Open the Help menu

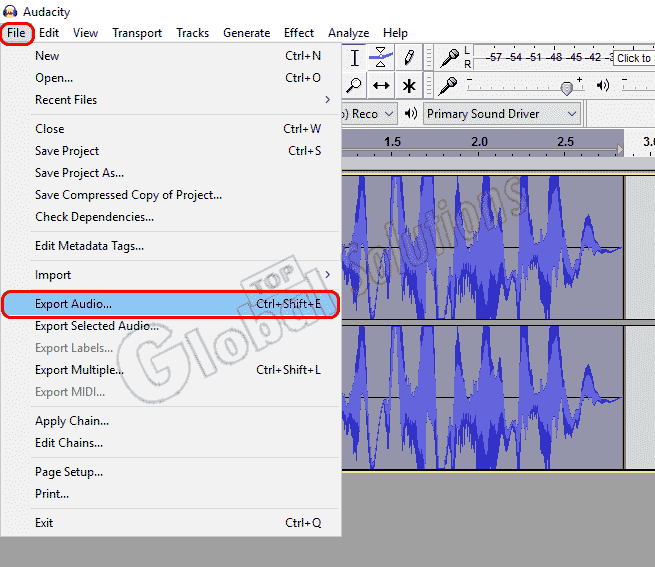coord(395,33)
